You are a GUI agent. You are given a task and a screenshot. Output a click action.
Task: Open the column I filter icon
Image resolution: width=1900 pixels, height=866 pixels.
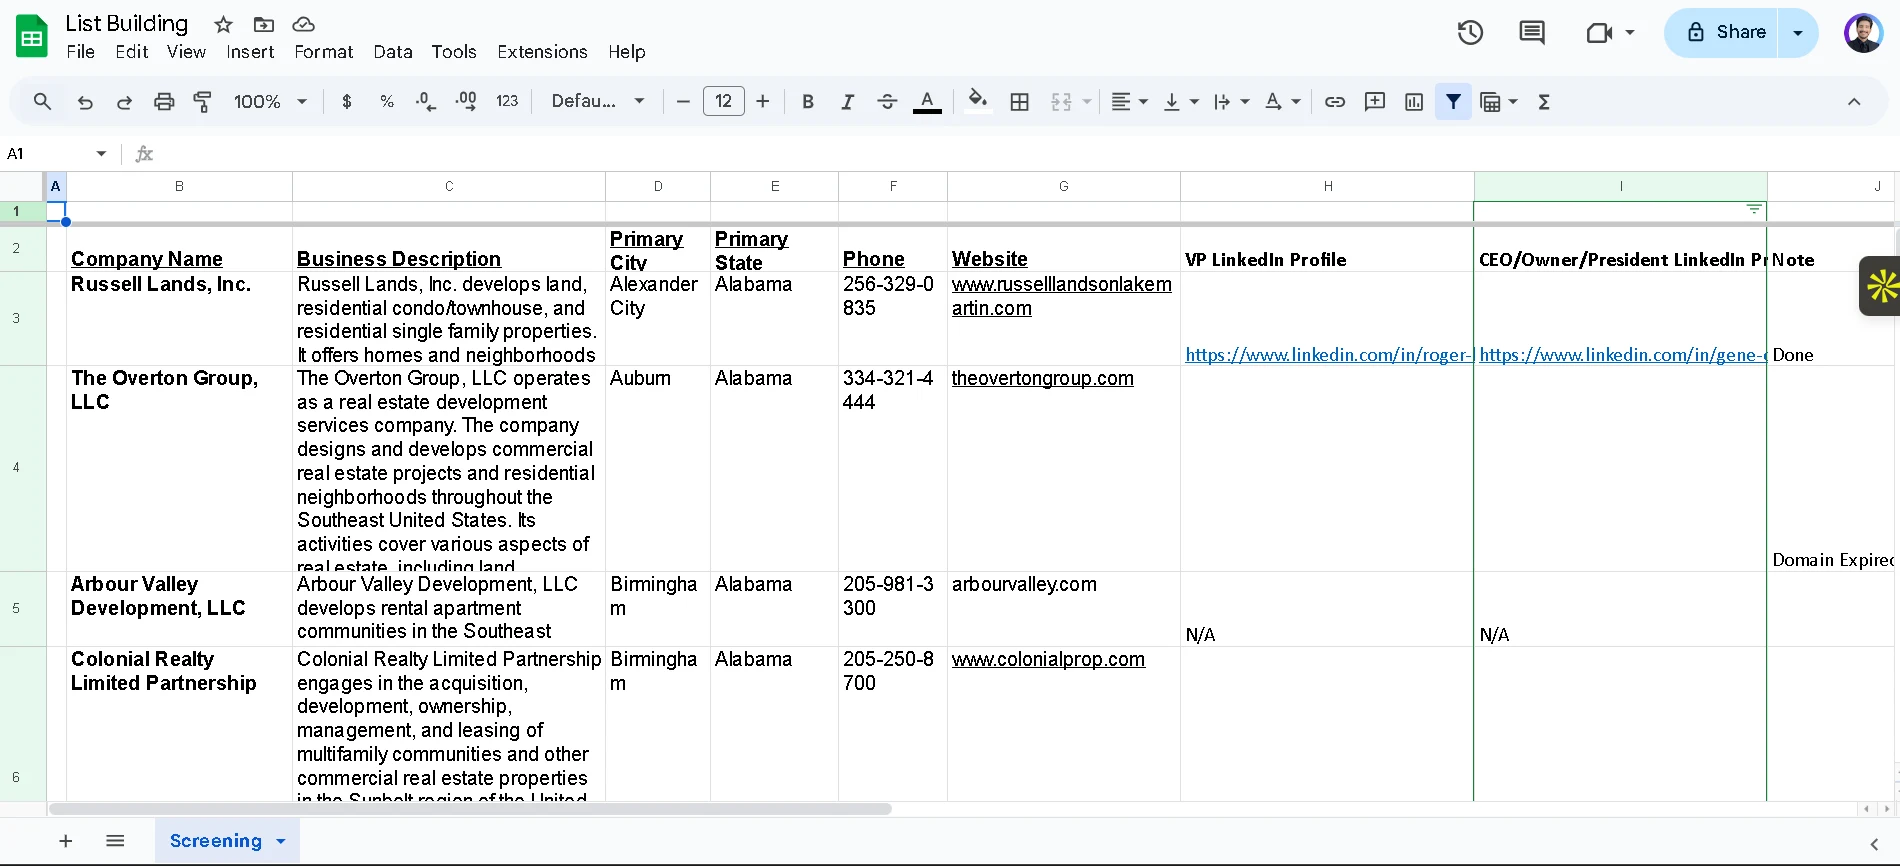point(1754,209)
